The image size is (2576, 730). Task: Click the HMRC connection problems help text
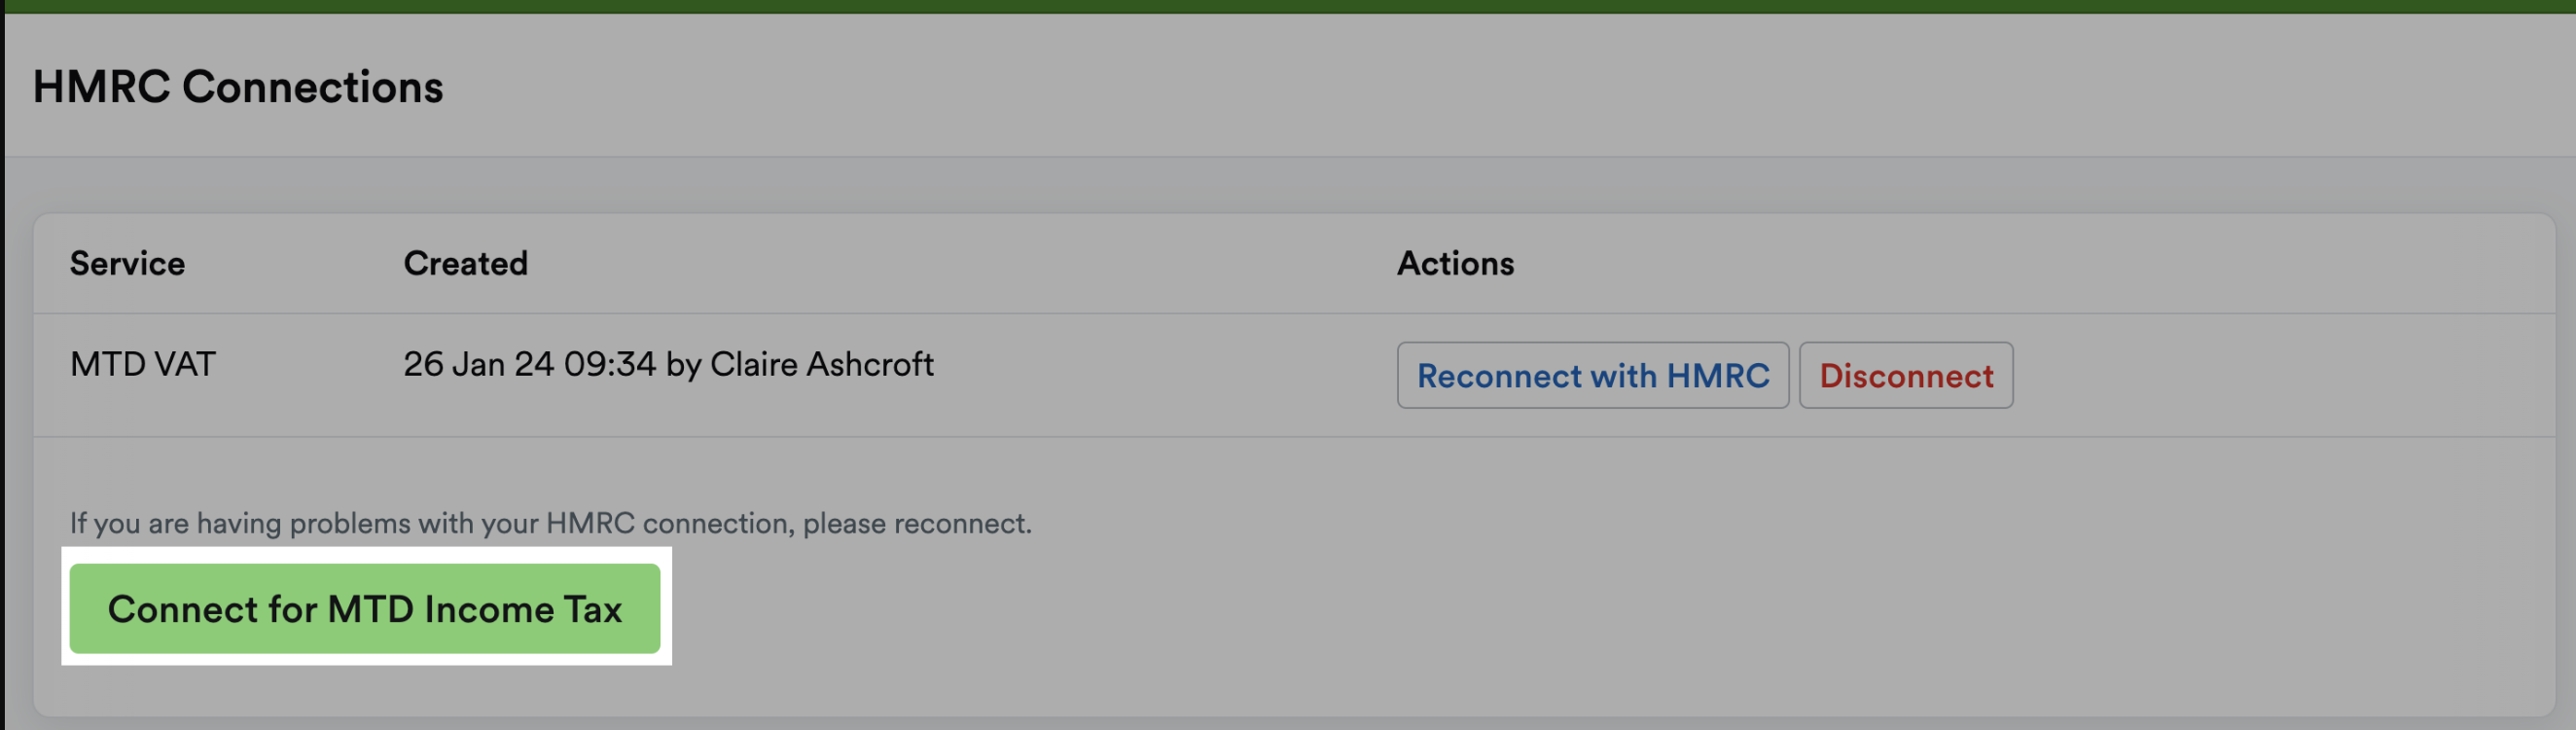coord(550,523)
